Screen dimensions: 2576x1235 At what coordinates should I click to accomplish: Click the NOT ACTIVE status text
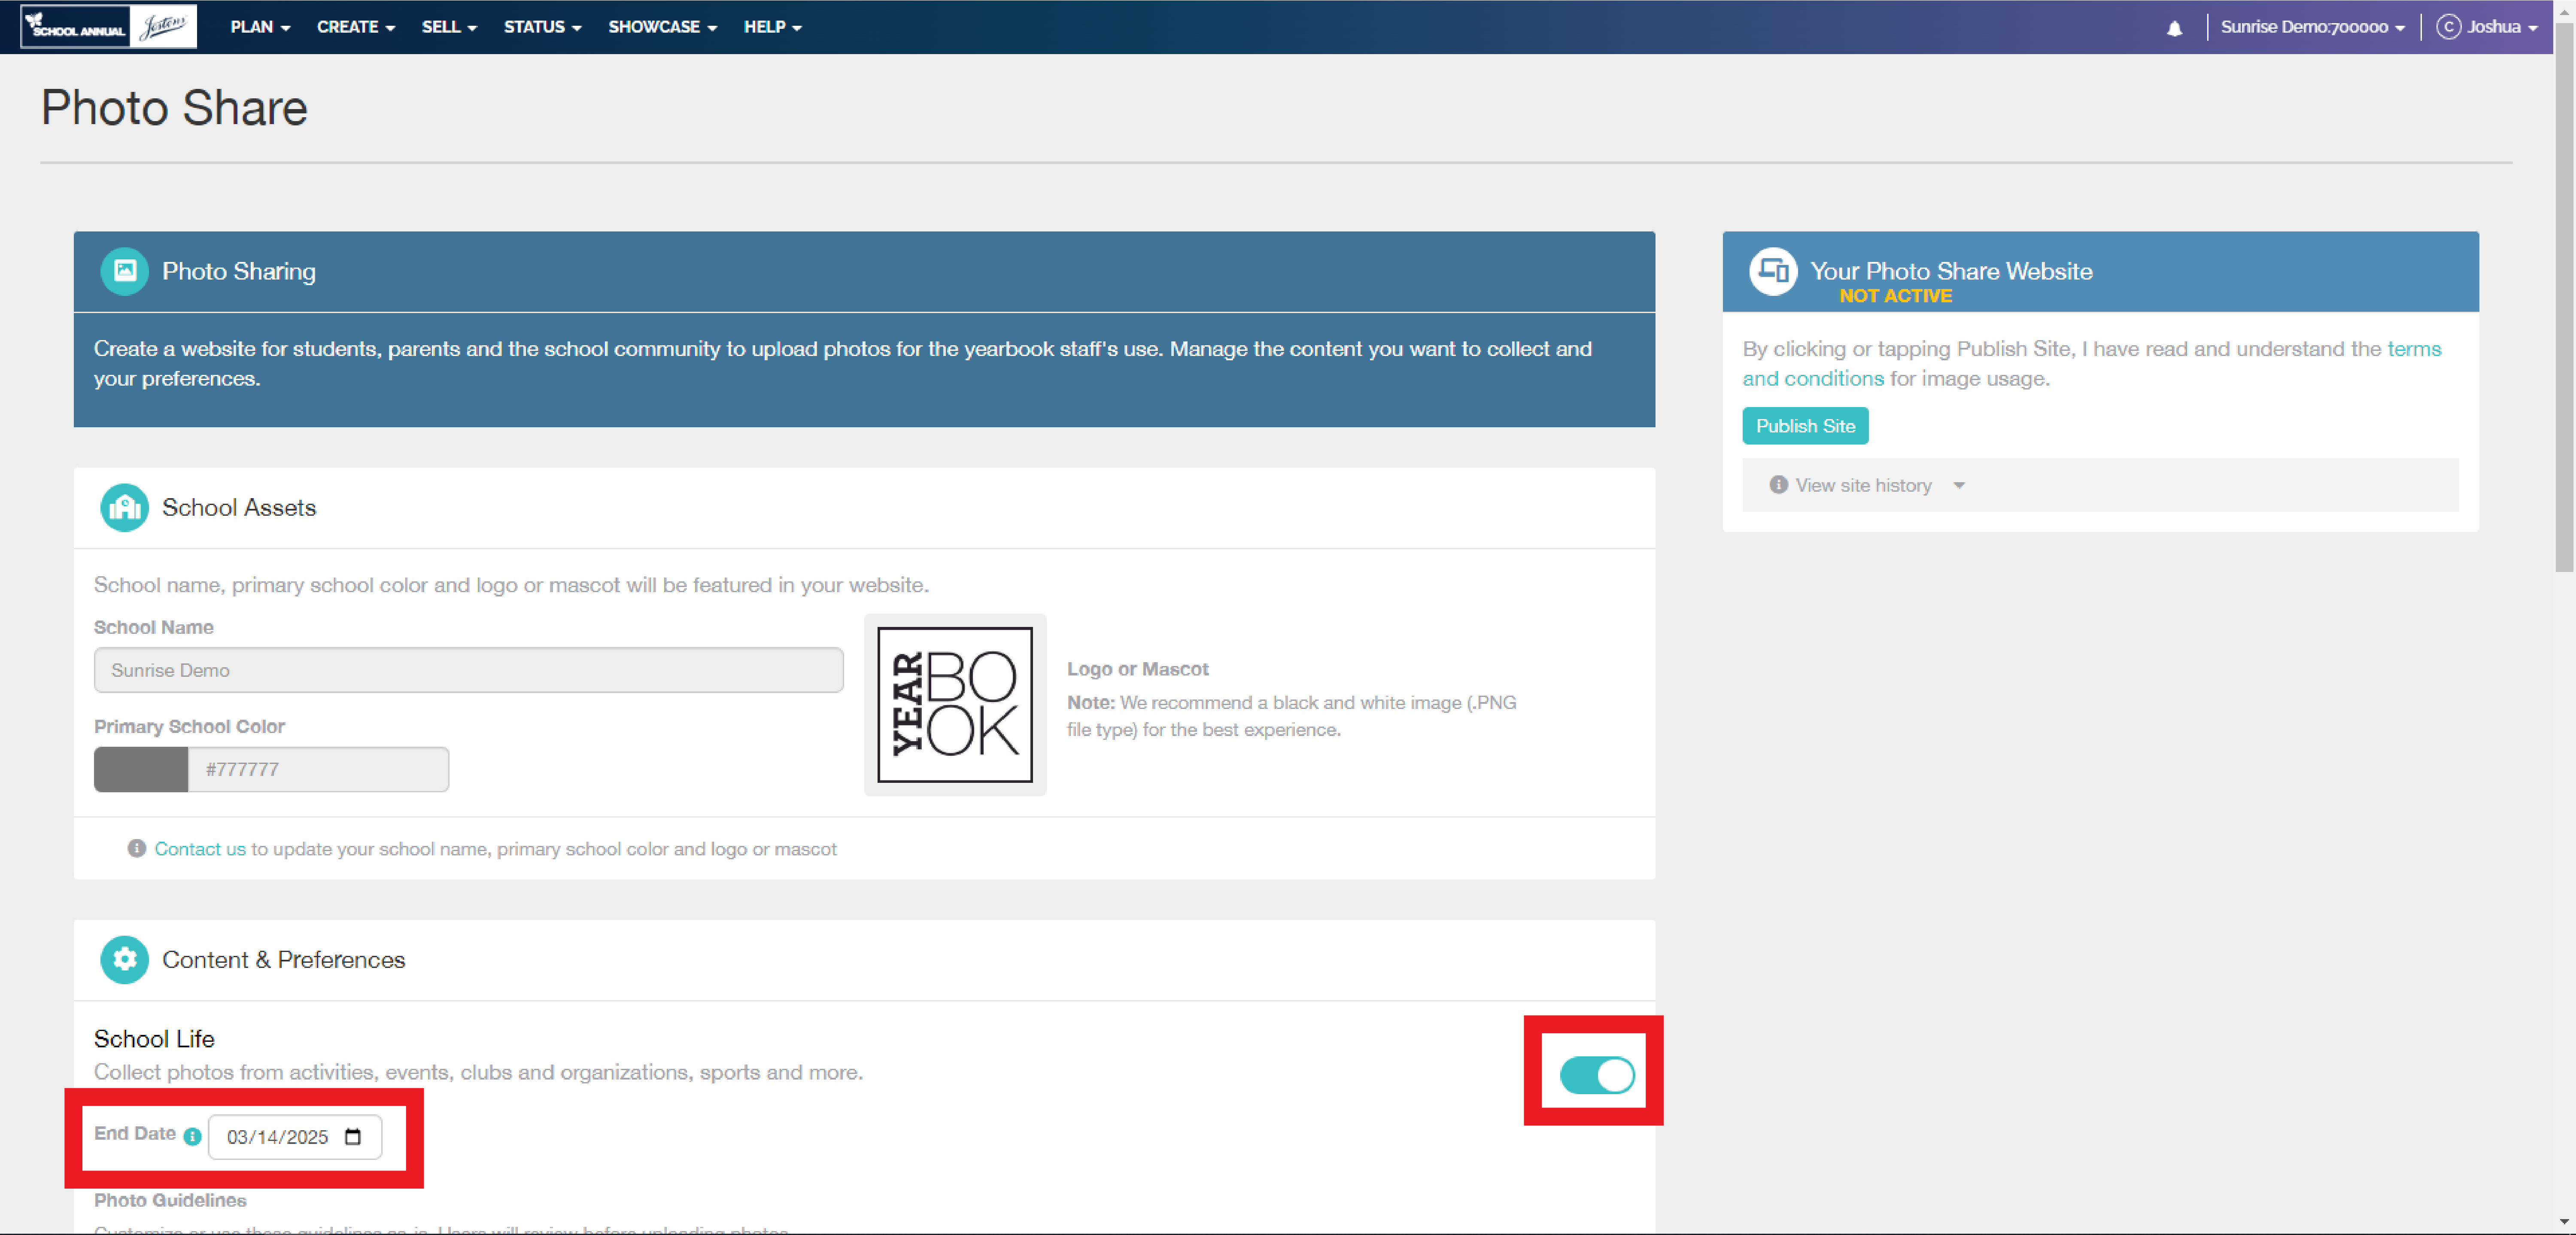tap(1895, 296)
